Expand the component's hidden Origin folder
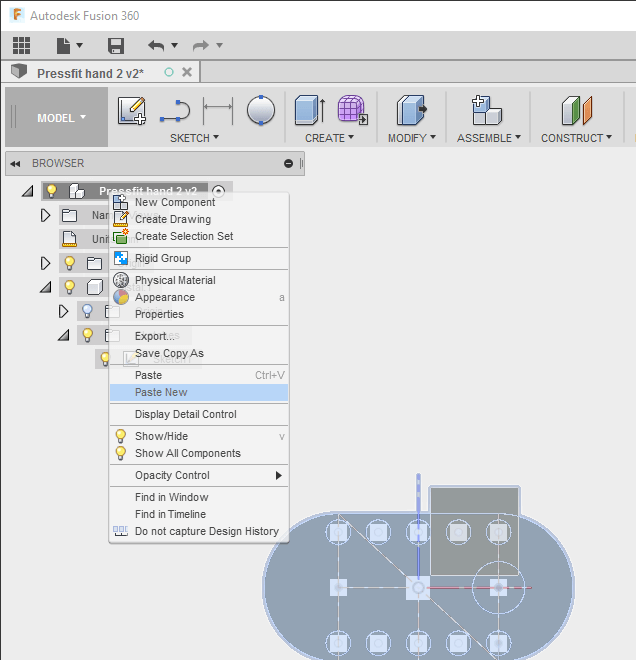Image resolution: width=636 pixels, height=660 pixels. [63, 311]
